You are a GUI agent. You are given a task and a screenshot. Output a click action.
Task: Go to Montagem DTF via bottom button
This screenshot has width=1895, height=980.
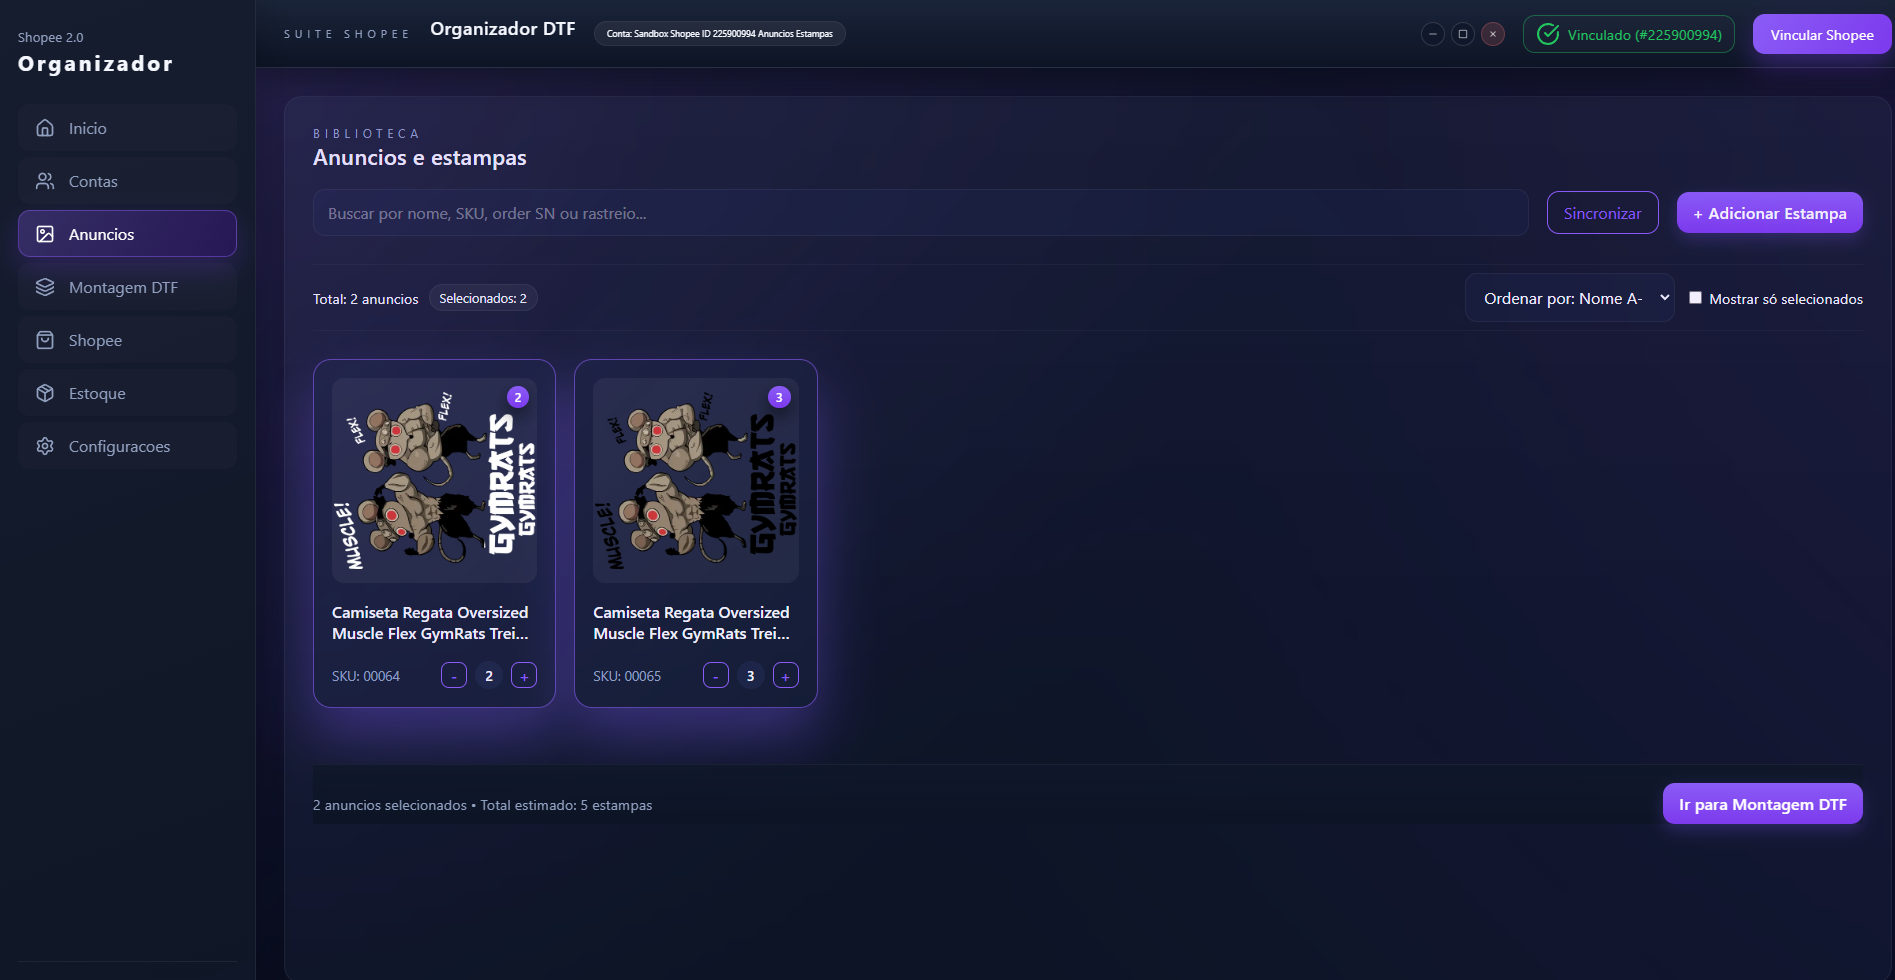[x=1762, y=804]
